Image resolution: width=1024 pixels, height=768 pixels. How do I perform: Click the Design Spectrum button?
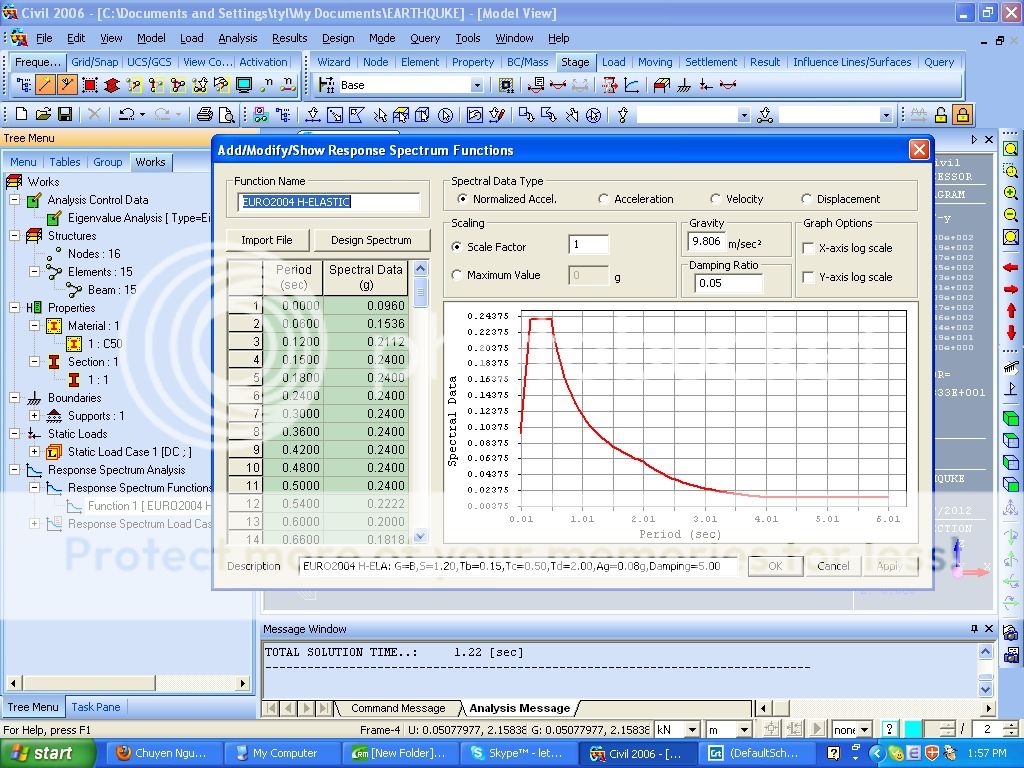(371, 240)
